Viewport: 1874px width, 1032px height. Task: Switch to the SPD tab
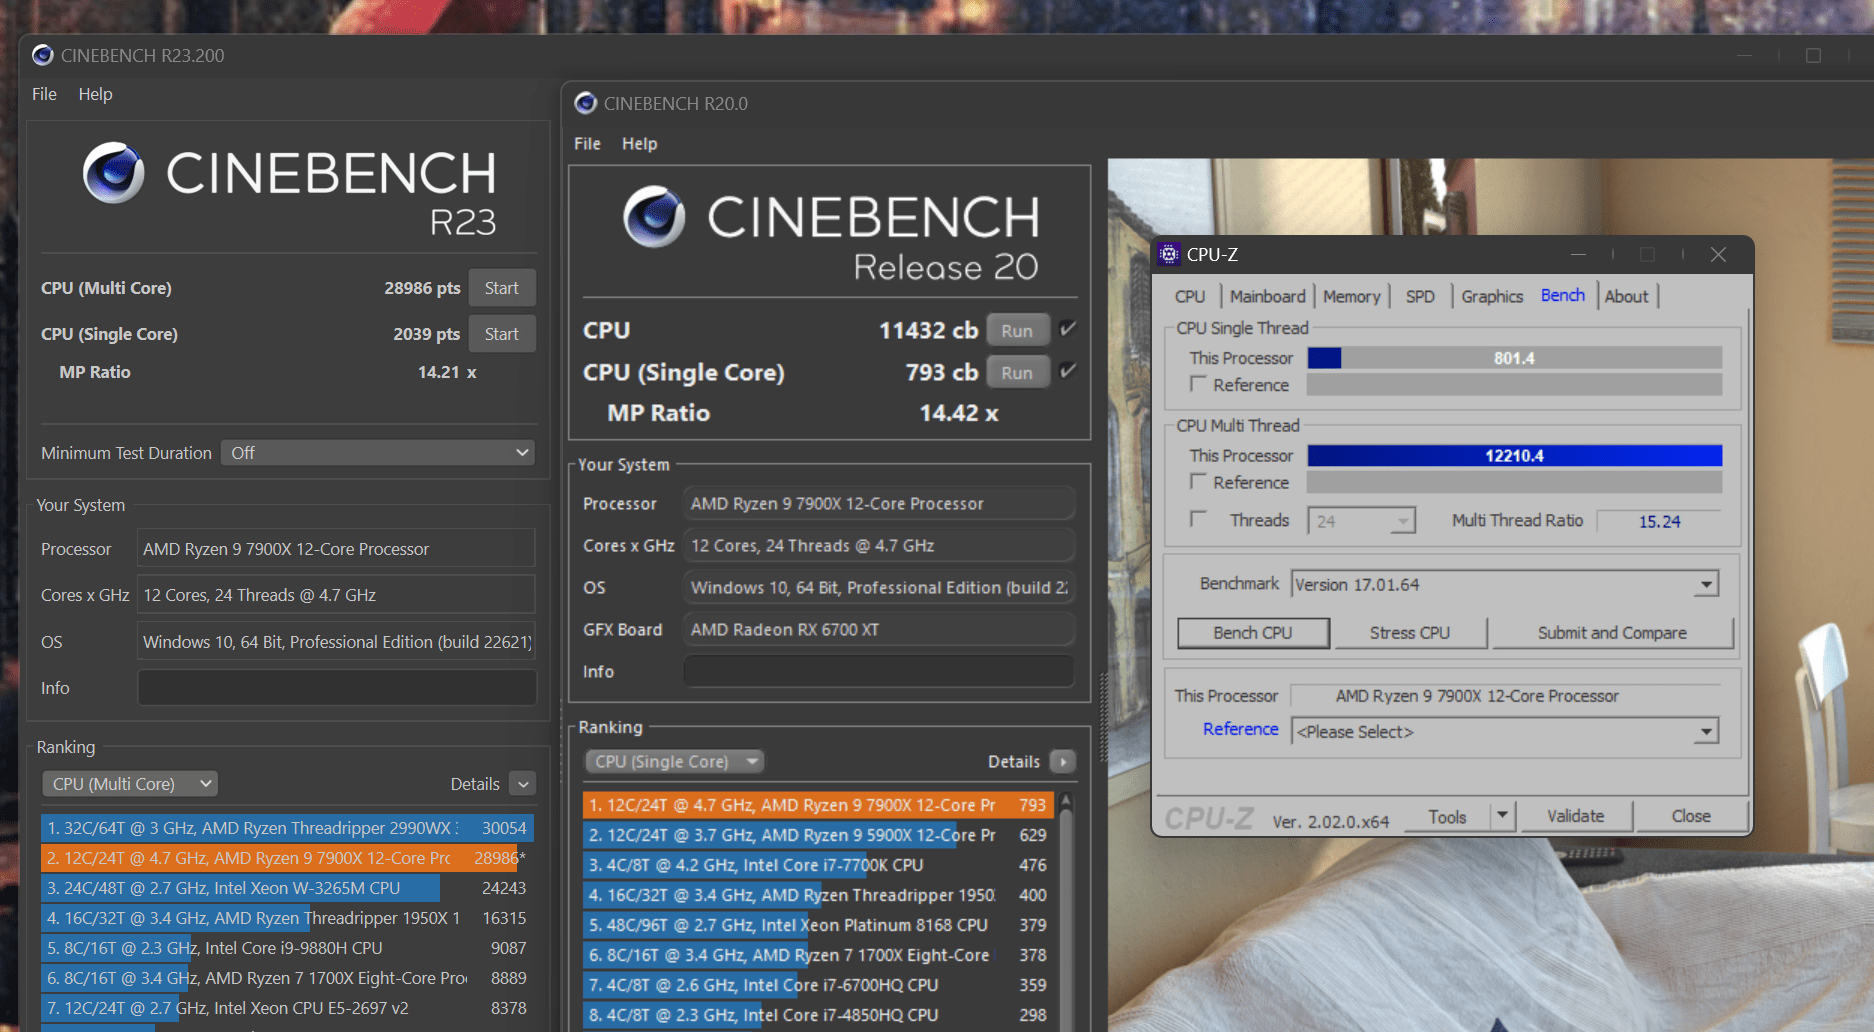1420,296
